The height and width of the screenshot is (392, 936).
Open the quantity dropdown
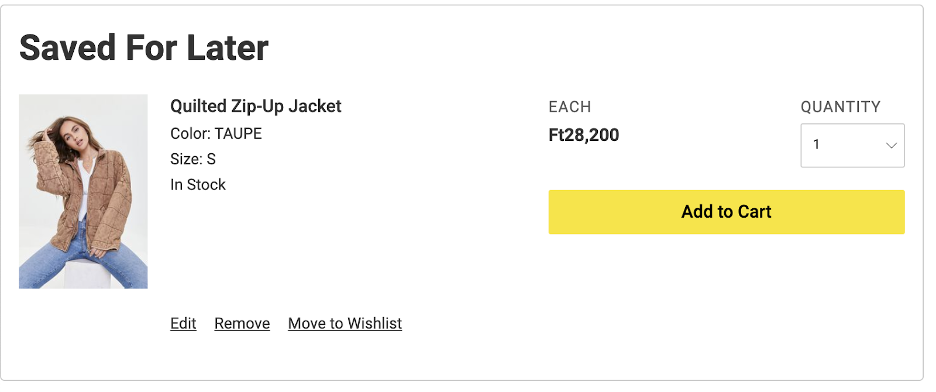(x=852, y=145)
